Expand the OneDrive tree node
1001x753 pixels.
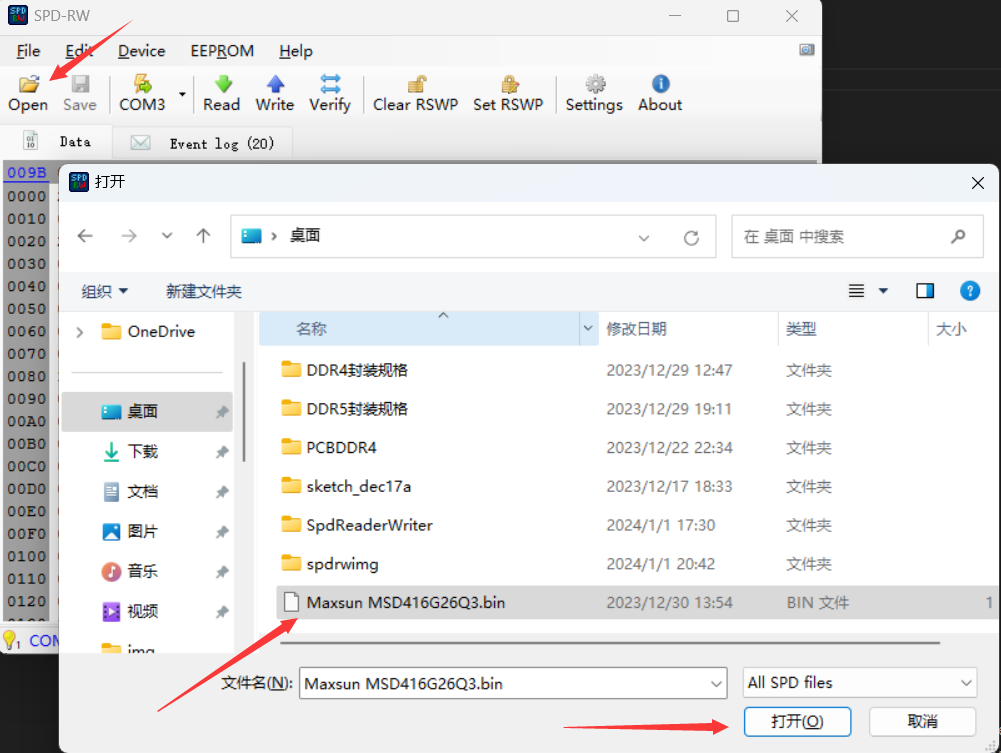coord(80,332)
